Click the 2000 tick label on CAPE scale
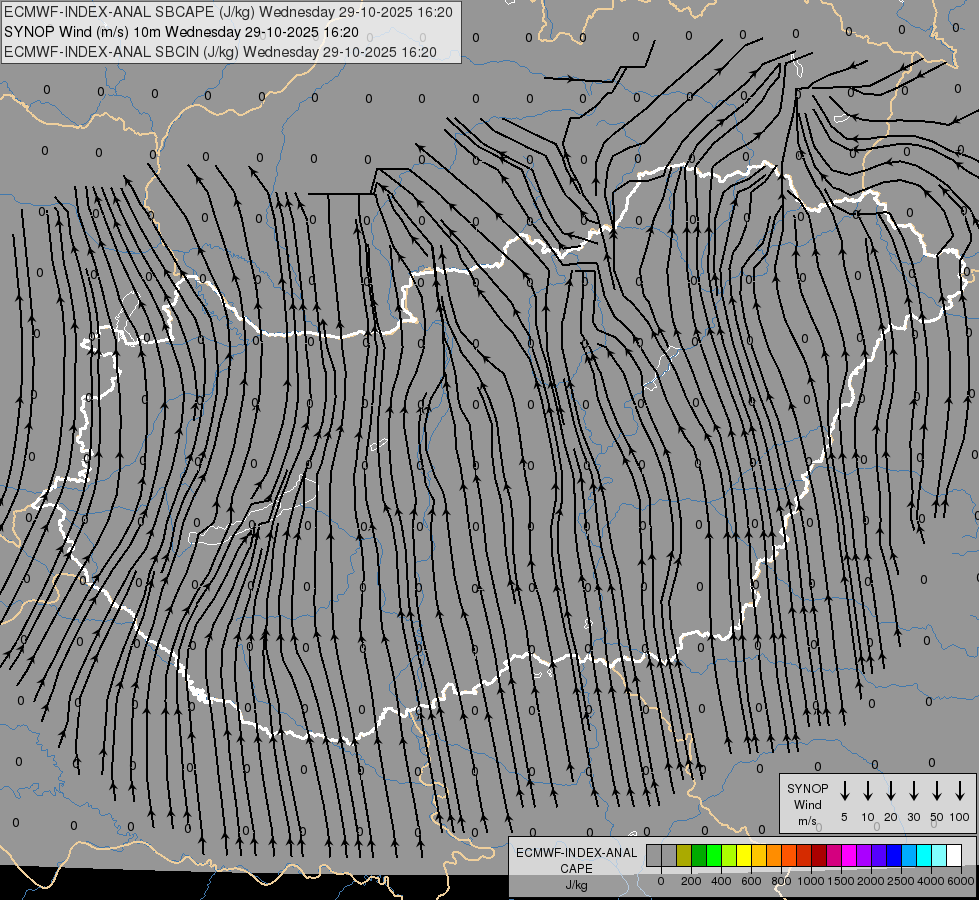This screenshot has width=979, height=900. click(871, 881)
